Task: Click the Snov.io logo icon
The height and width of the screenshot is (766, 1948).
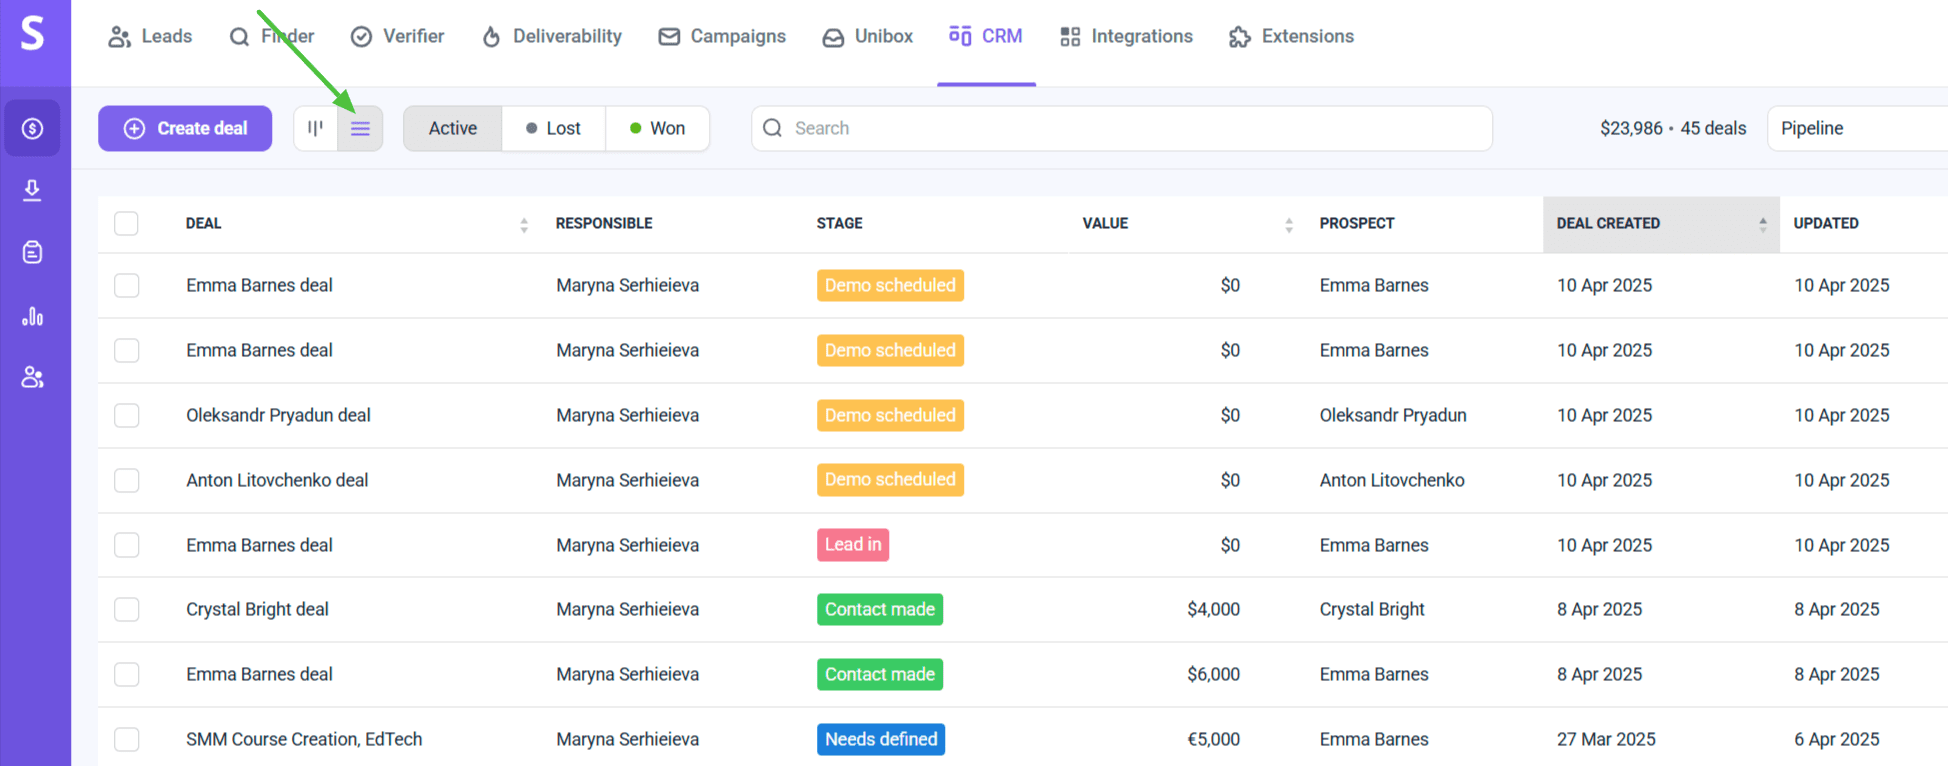Action: point(33,34)
